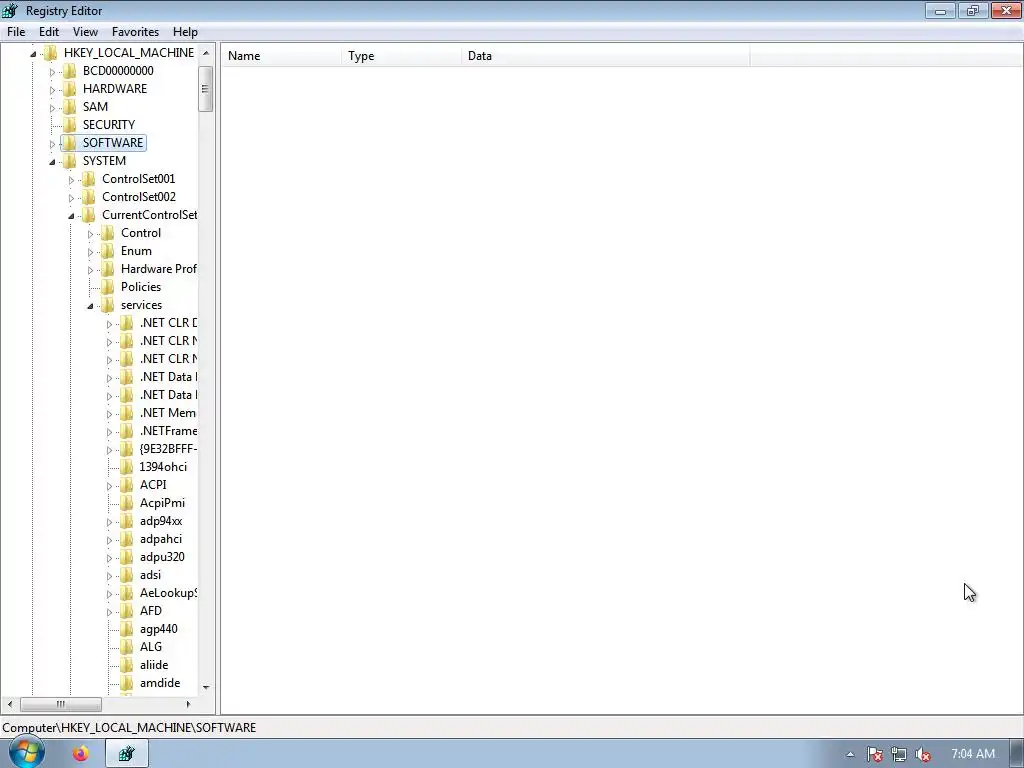Select the adpahci key
Image resolution: width=1024 pixels, height=768 pixels.
click(x=161, y=539)
